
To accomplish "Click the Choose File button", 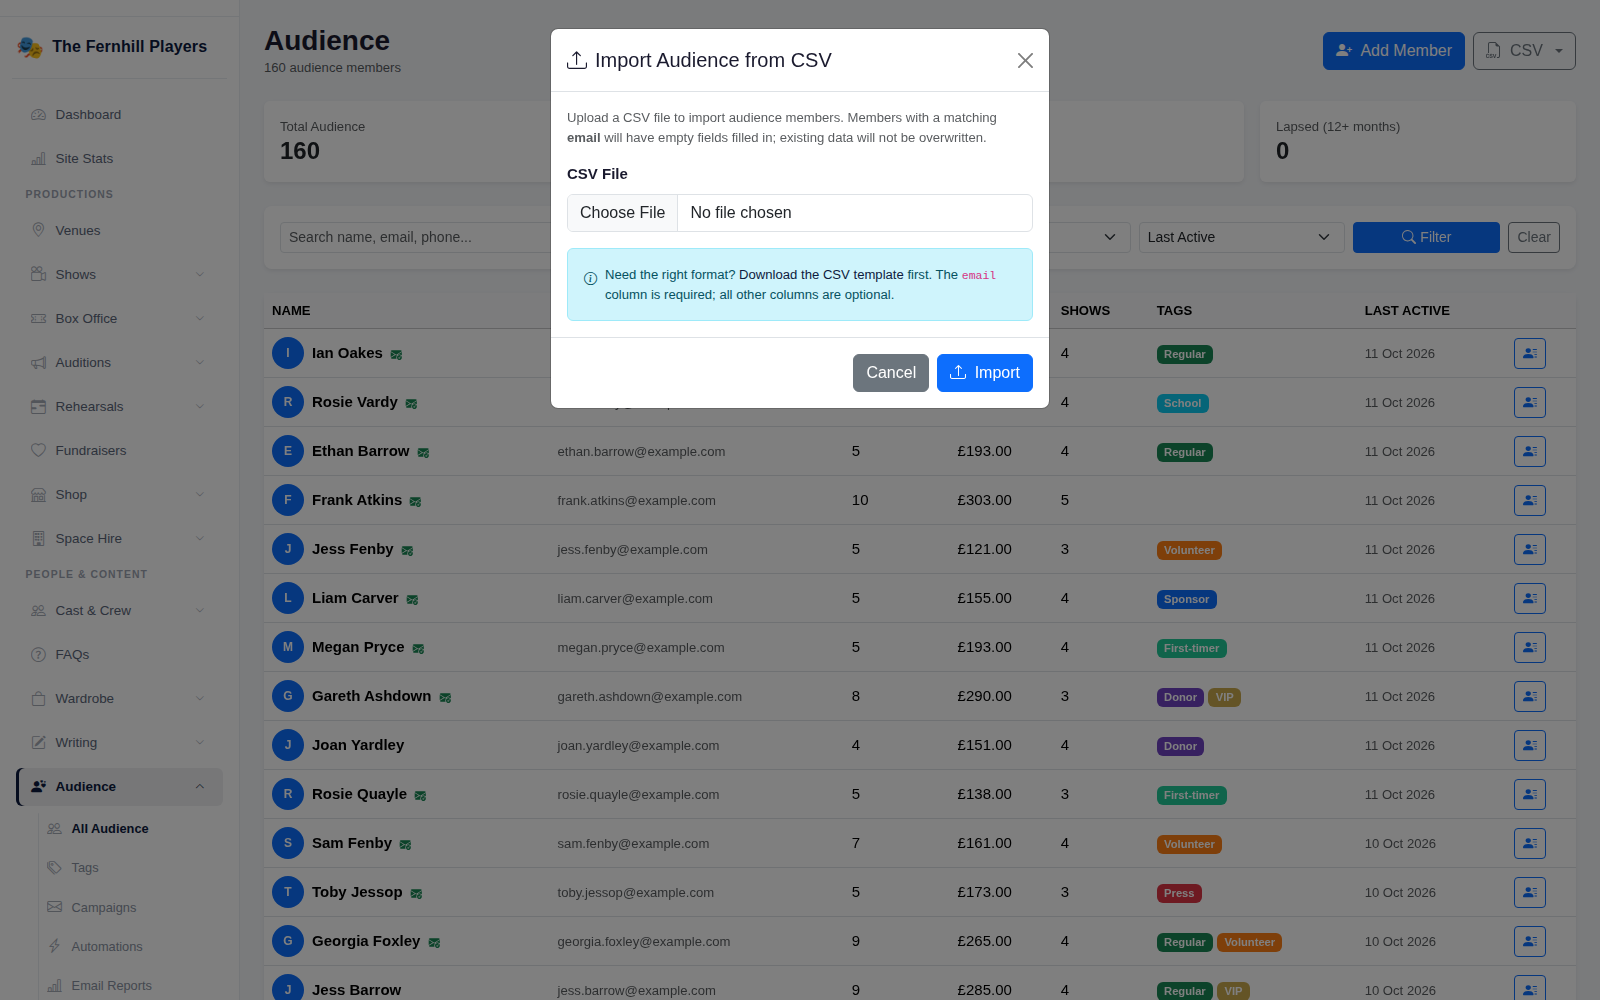I will click(622, 213).
